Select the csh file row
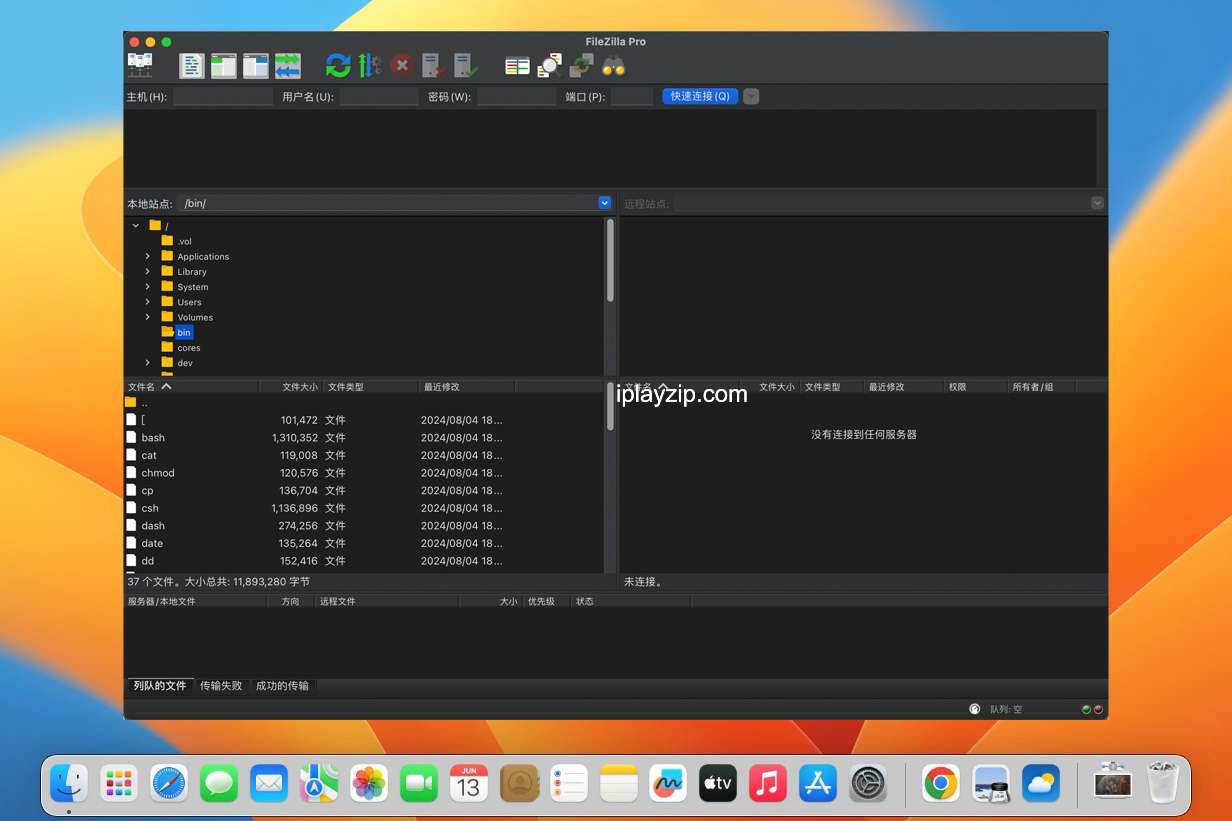Screen dimensions: 1232x821 pyautogui.click(x=363, y=508)
